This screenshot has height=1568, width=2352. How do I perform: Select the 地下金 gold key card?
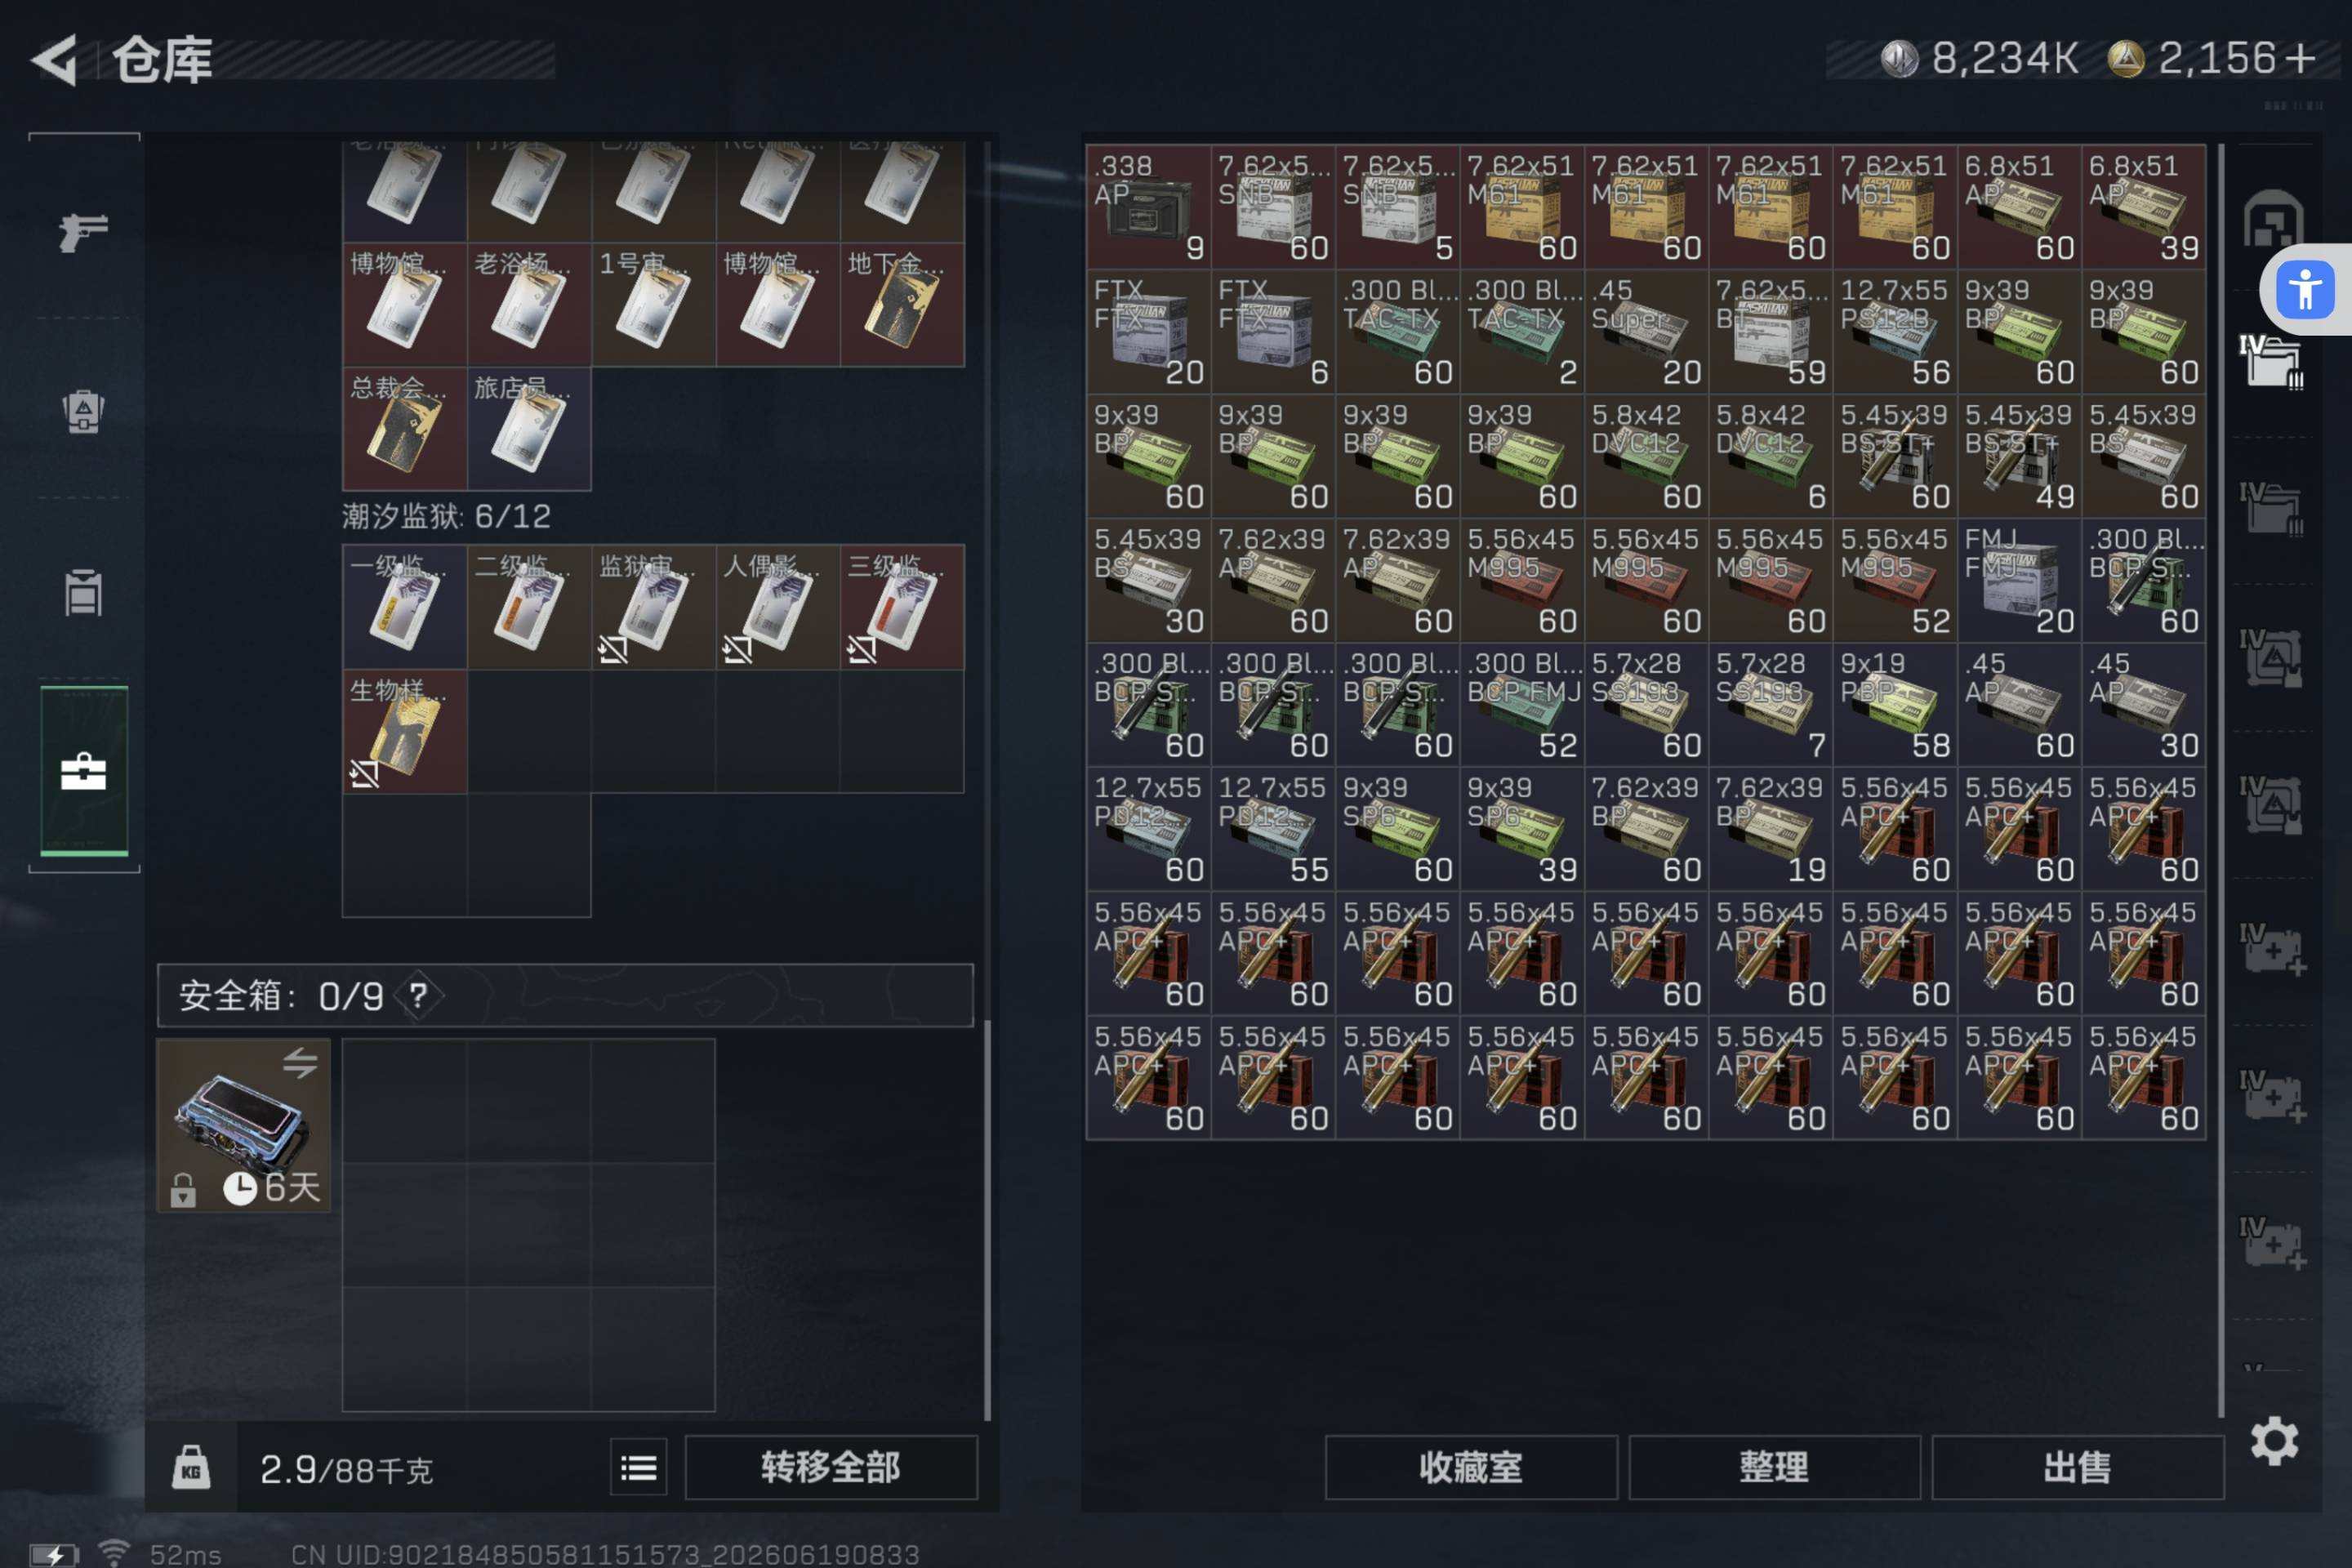pyautogui.click(x=902, y=304)
